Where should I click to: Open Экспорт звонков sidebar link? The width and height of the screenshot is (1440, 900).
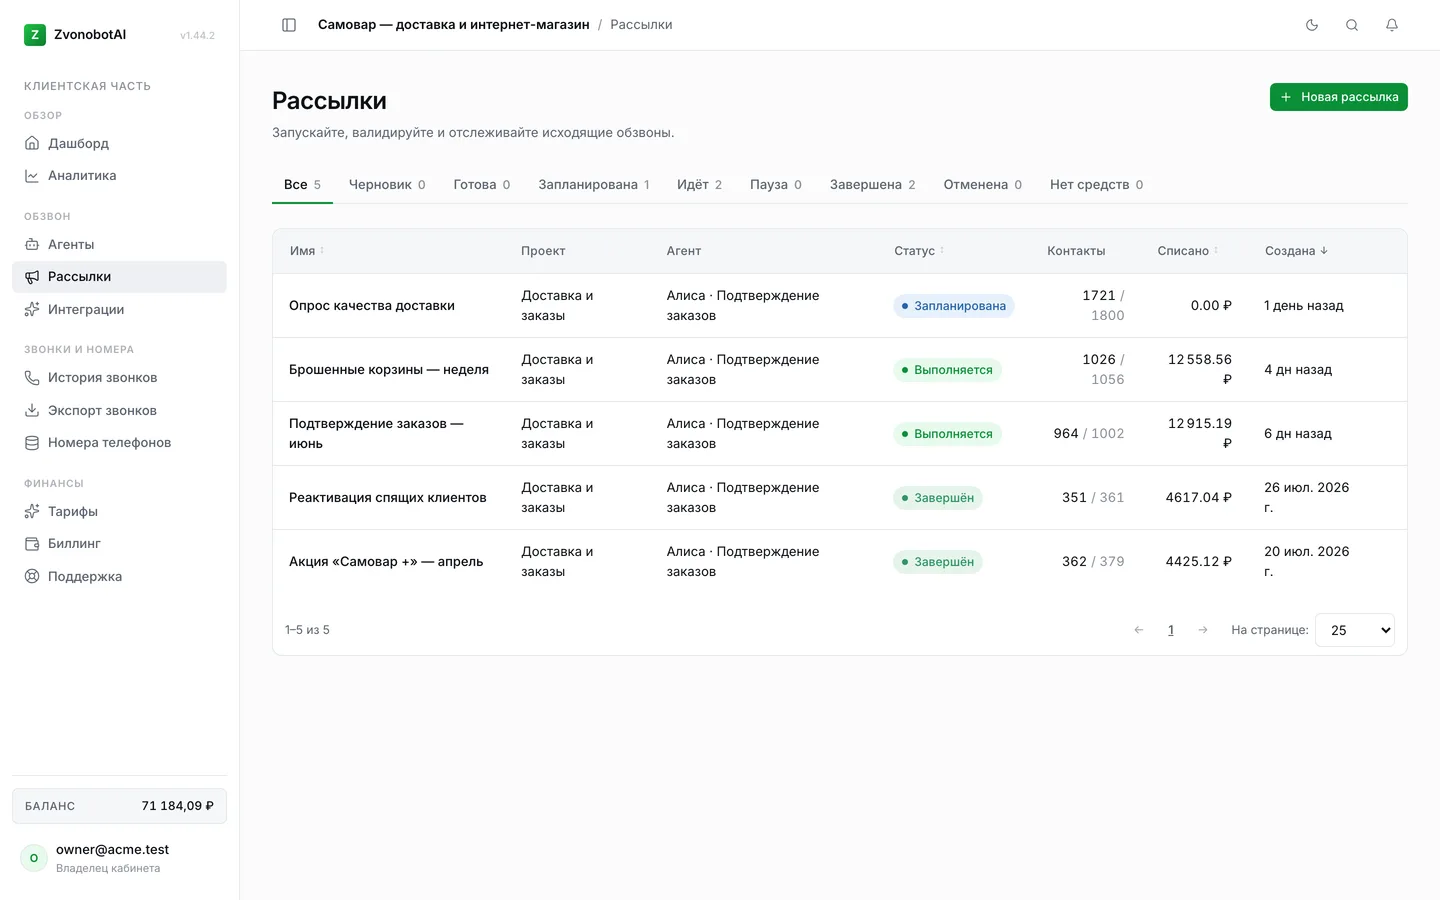[119, 411]
